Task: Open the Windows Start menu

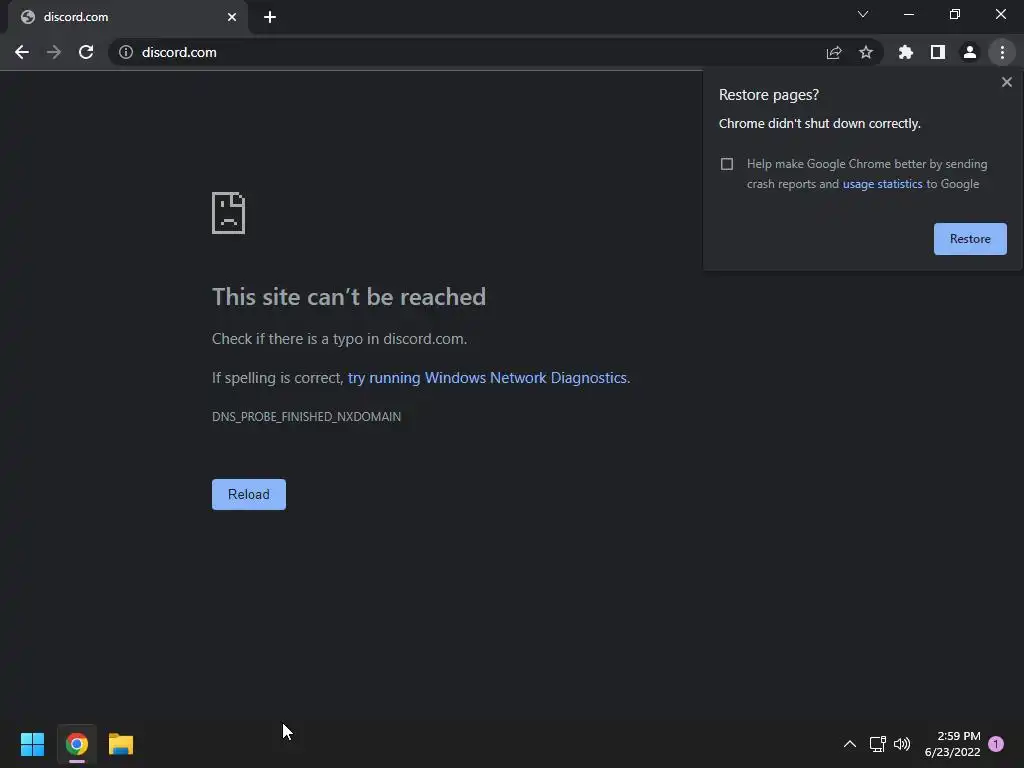Action: [33, 744]
